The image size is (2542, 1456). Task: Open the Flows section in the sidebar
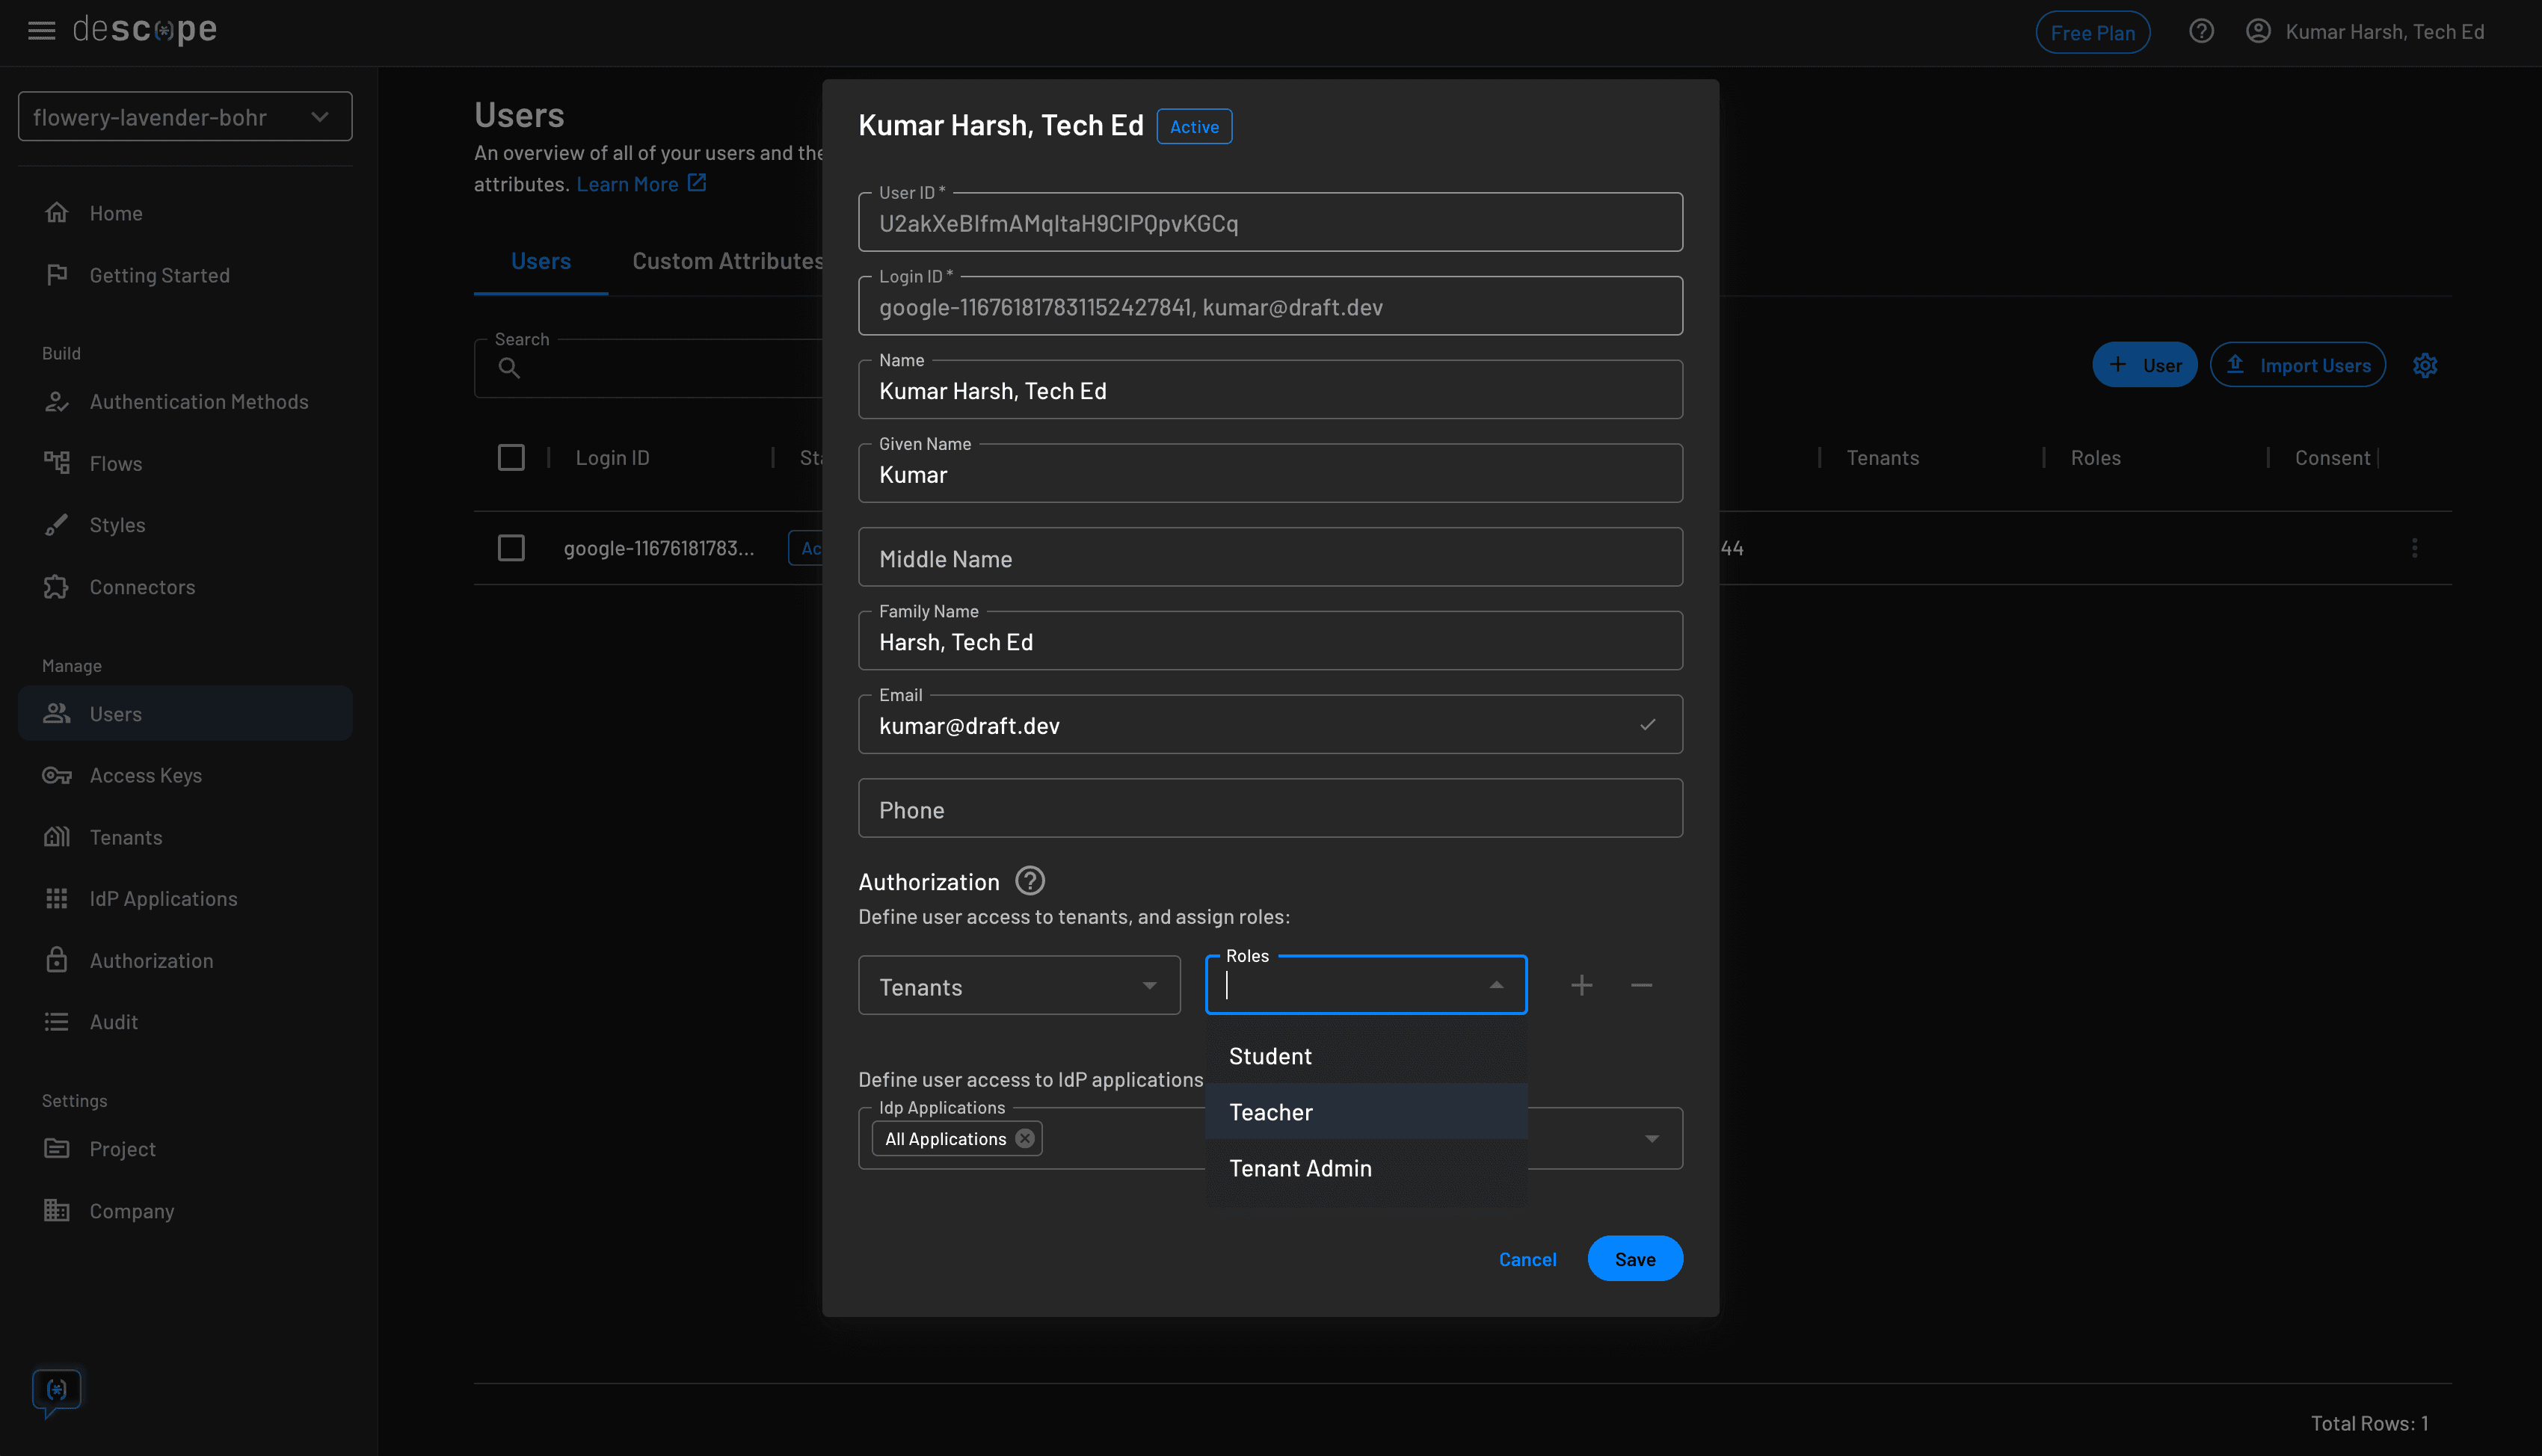(117, 463)
